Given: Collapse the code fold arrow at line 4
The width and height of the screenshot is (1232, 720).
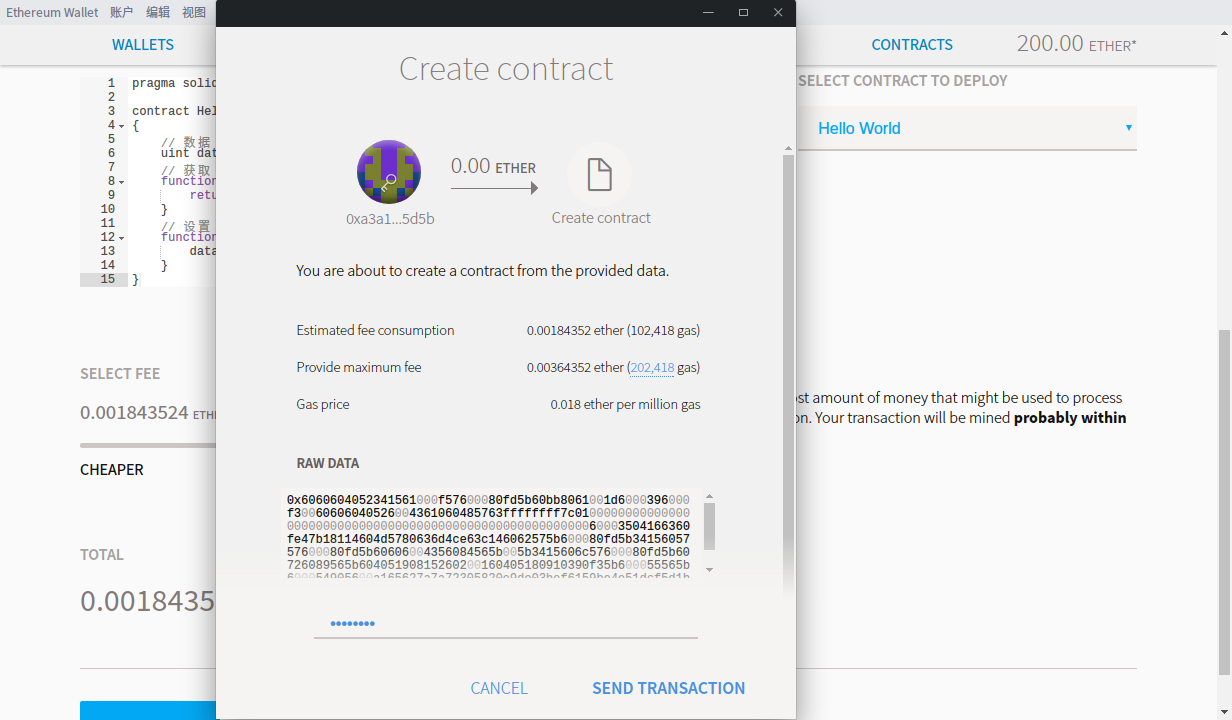Looking at the screenshot, I should [122, 126].
